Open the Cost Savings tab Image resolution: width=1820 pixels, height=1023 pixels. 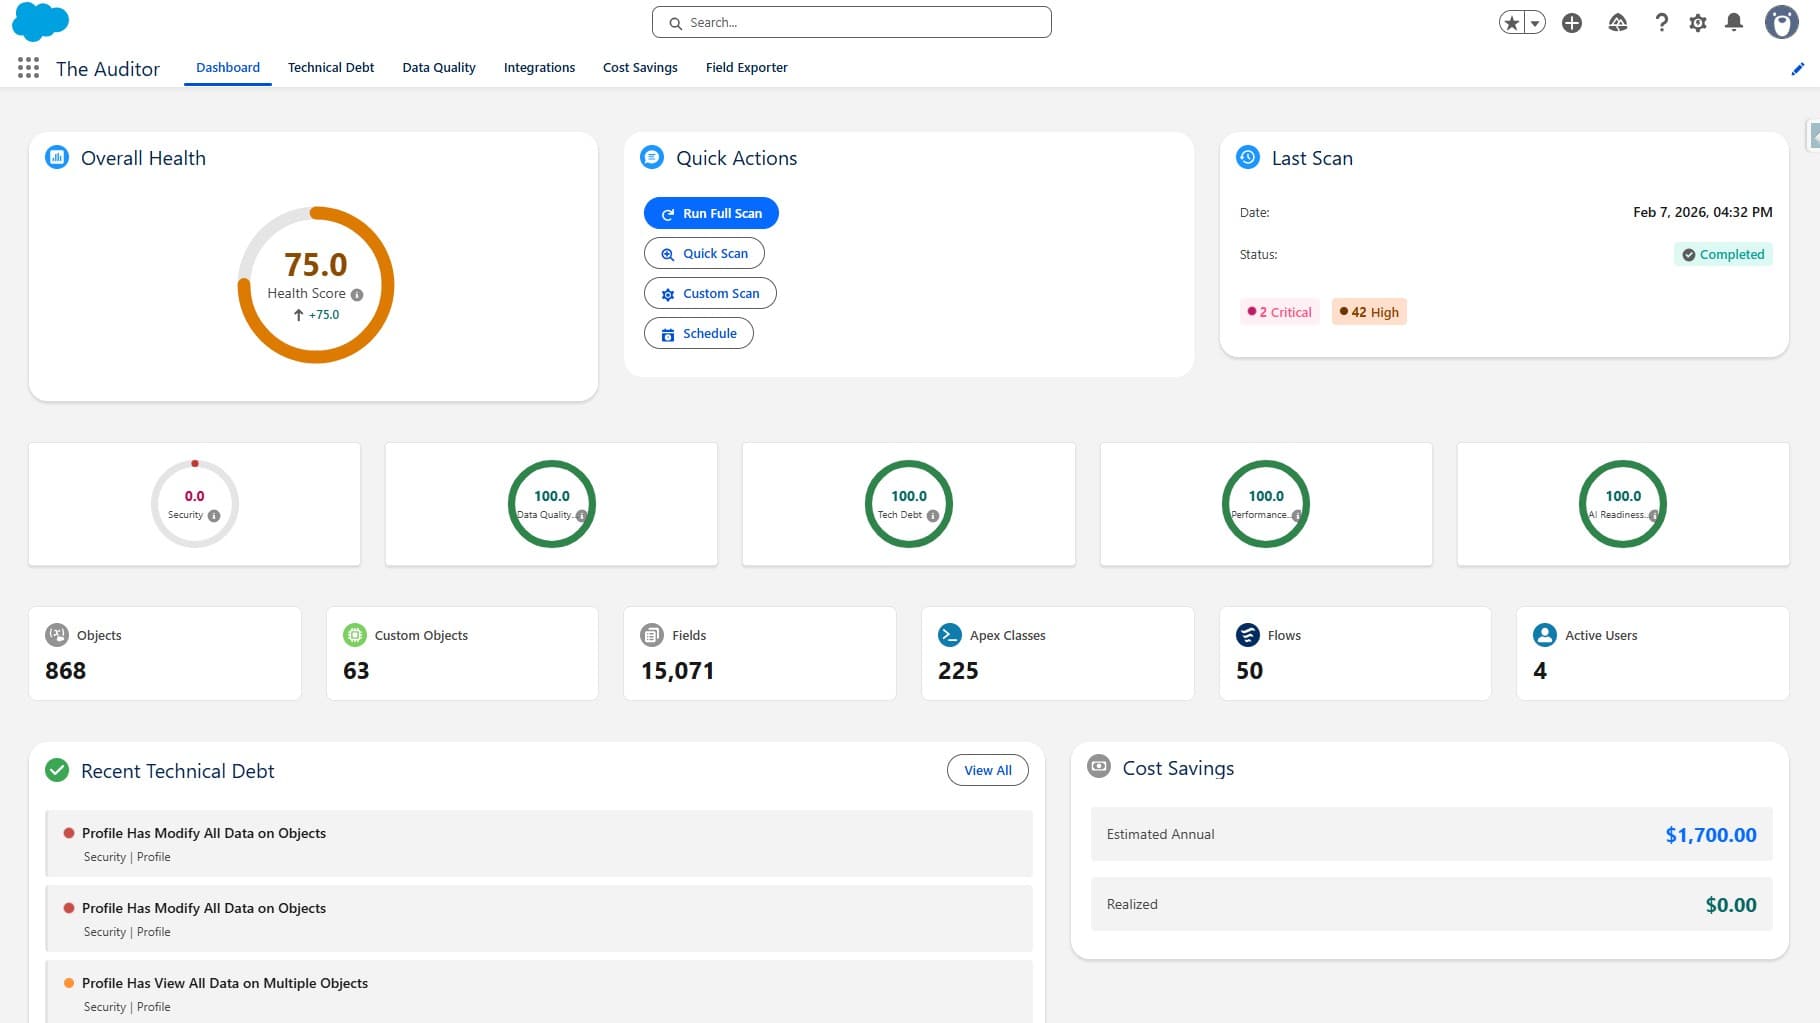[640, 67]
